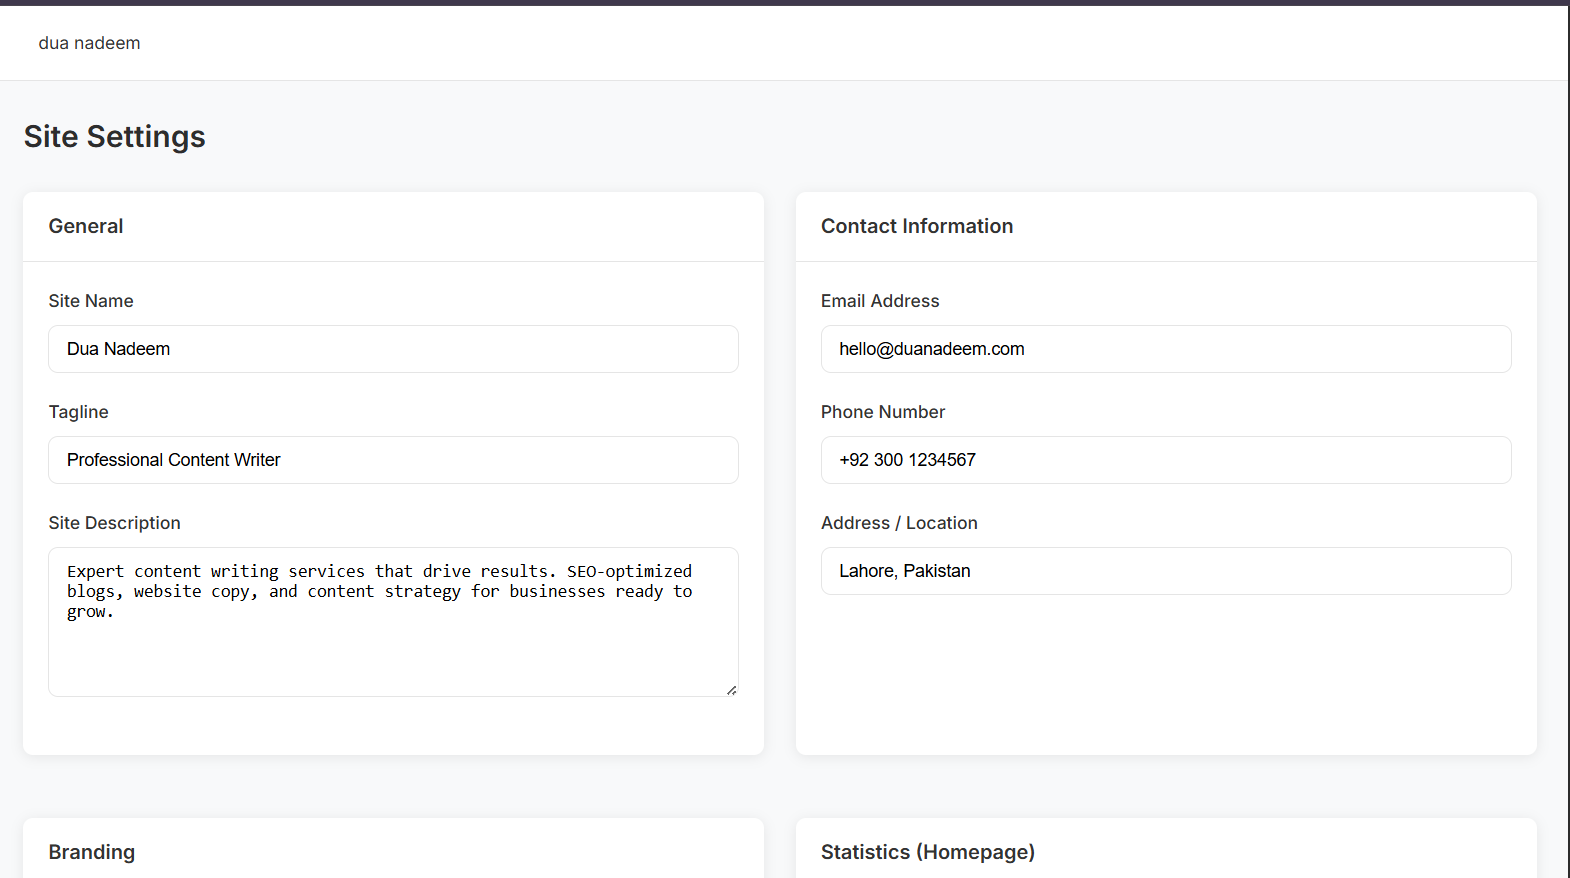The height and width of the screenshot is (878, 1570).
Task: Click the General card heading
Action: (86, 226)
